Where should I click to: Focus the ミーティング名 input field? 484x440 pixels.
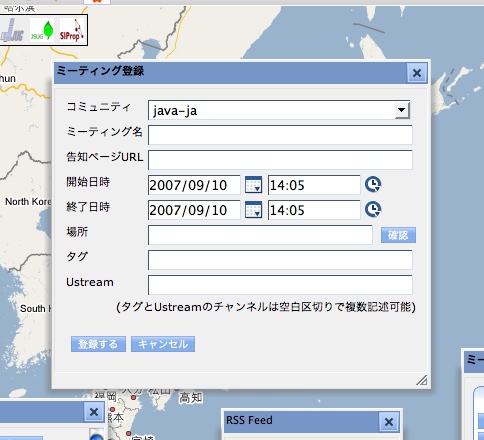tap(280, 135)
